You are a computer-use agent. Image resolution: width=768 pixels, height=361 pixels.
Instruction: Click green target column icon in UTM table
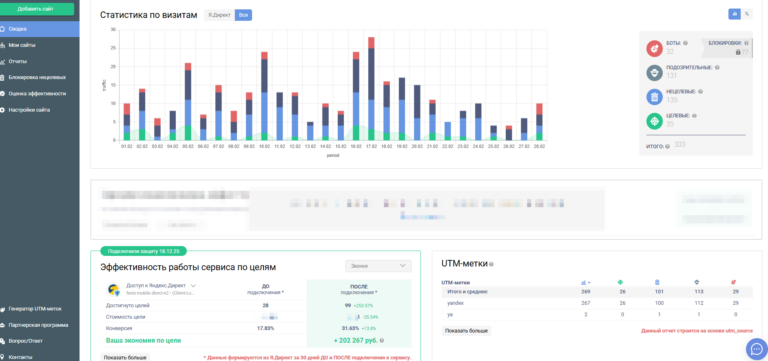point(620,283)
